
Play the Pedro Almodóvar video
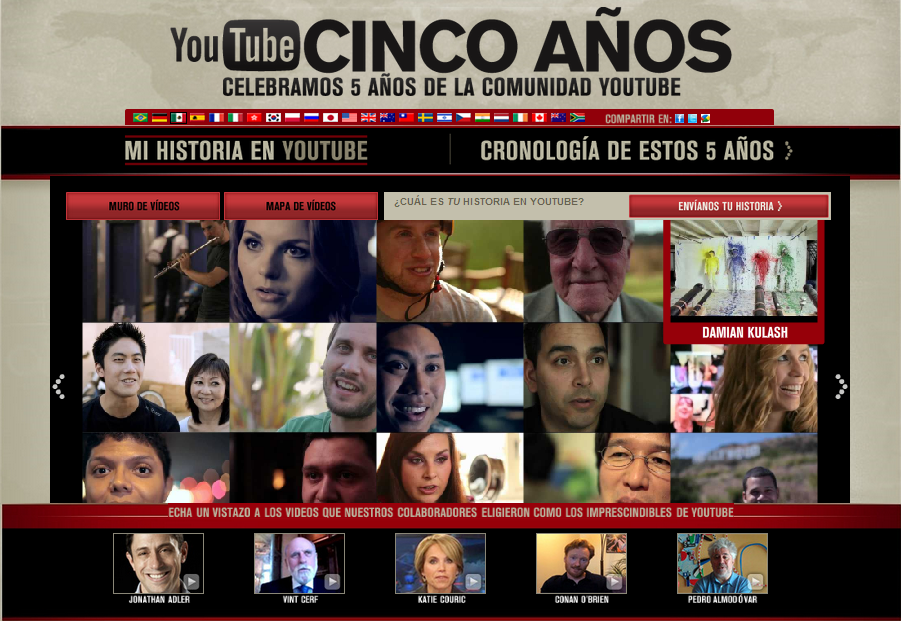click(722, 564)
